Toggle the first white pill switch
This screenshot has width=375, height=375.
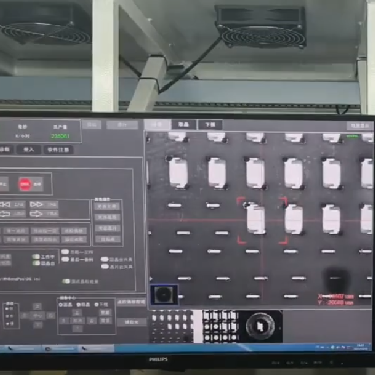click(x=65, y=252)
